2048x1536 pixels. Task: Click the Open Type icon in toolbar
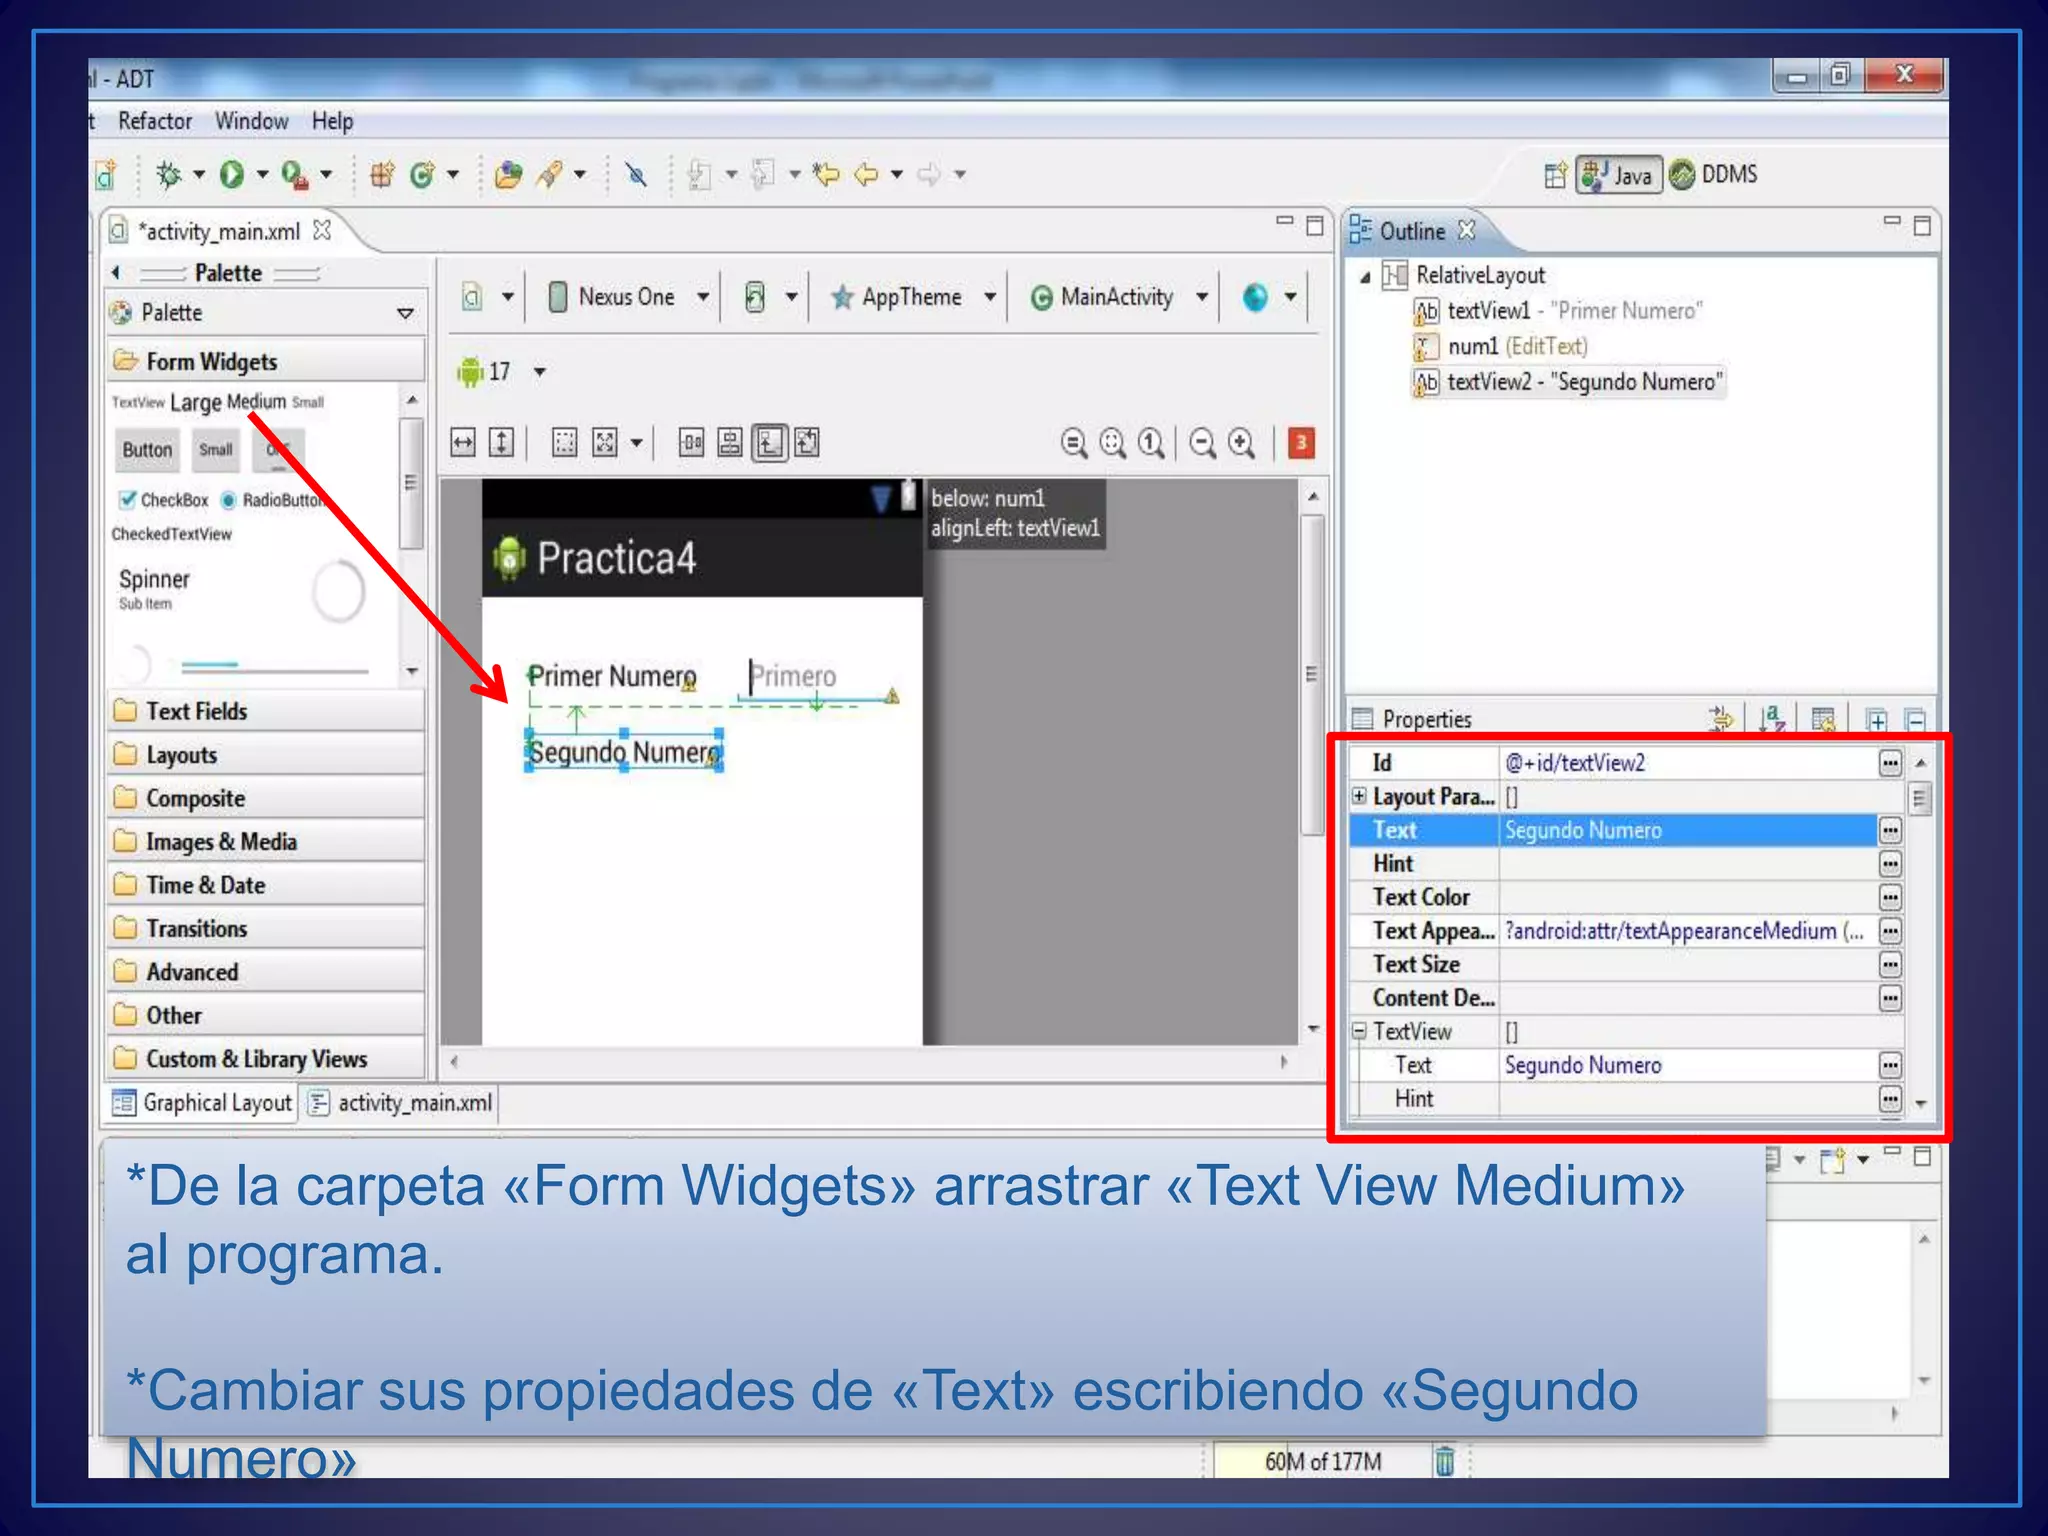pos(508,175)
